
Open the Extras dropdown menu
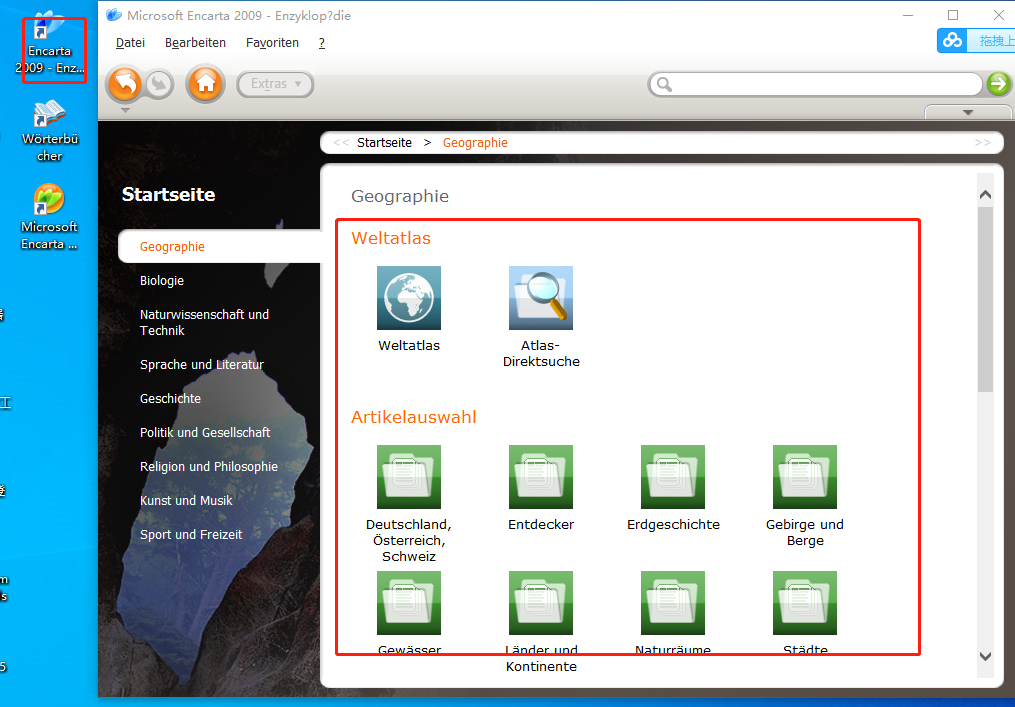click(275, 84)
